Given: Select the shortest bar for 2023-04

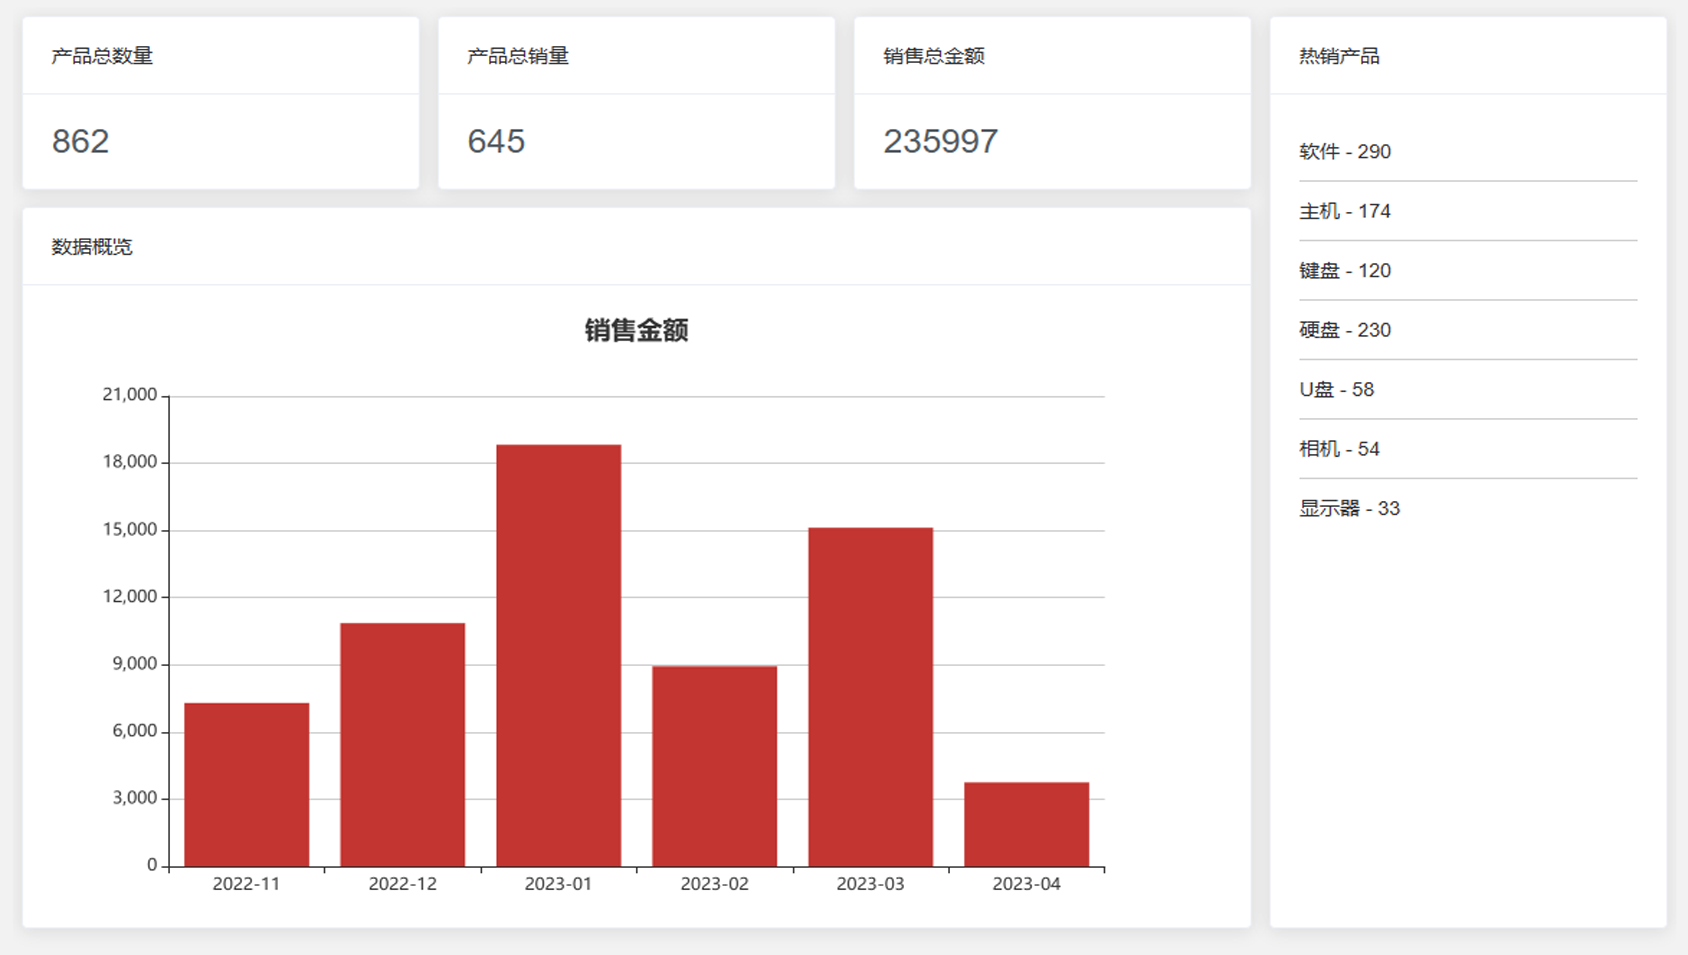Looking at the screenshot, I should pyautogui.click(x=1026, y=824).
